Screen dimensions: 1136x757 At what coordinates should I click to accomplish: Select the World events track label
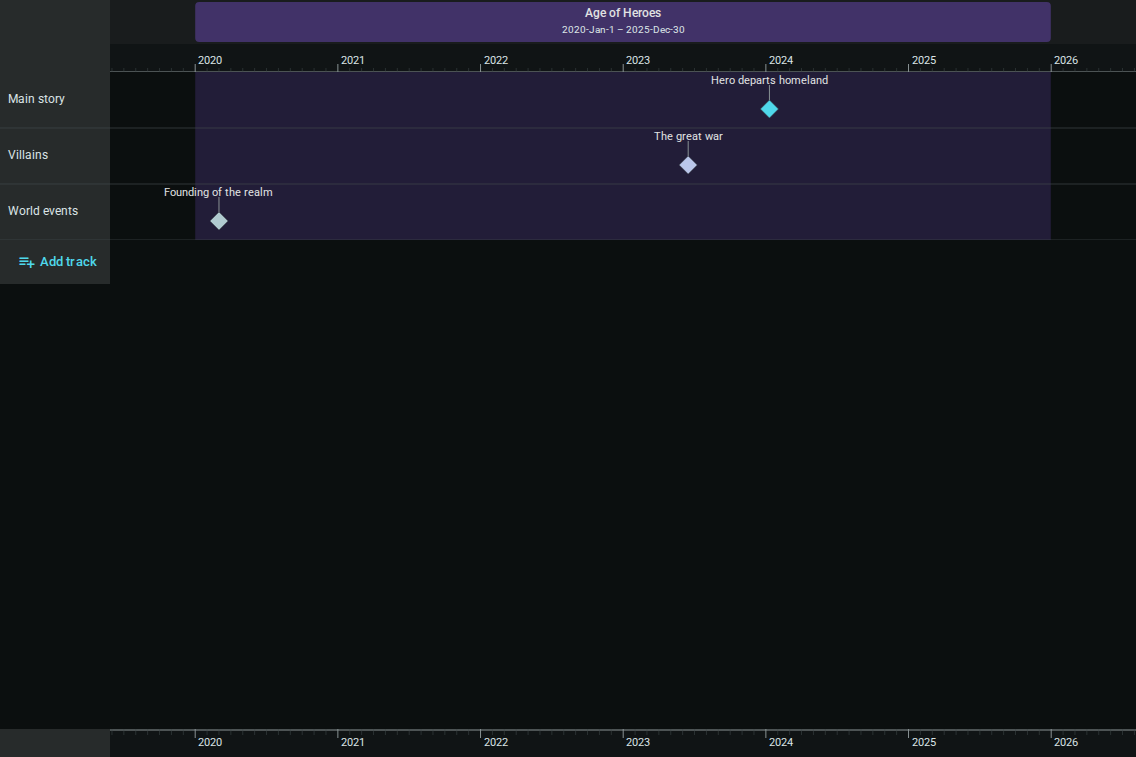43,211
